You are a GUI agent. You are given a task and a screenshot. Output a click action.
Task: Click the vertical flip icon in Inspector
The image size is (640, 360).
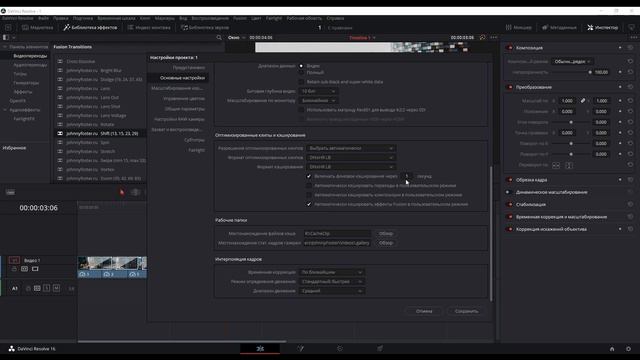pyautogui.click(x=569, y=165)
